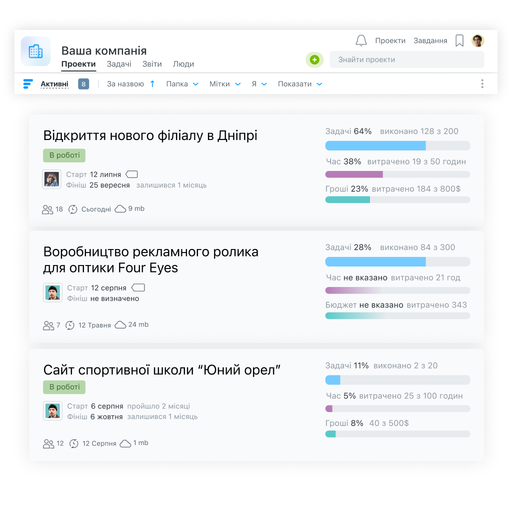Switch to the Звіти tab
The width and height of the screenshot is (512, 512).
[x=152, y=64]
